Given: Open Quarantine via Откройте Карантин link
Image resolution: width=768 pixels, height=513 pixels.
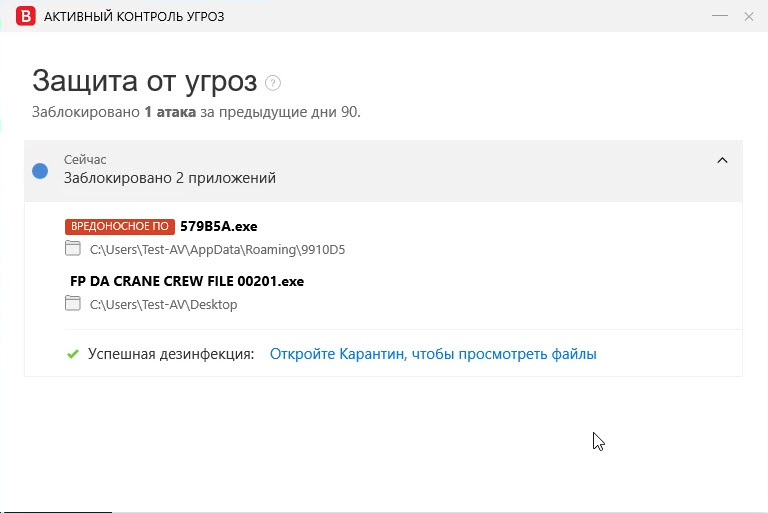Looking at the screenshot, I should [433, 354].
